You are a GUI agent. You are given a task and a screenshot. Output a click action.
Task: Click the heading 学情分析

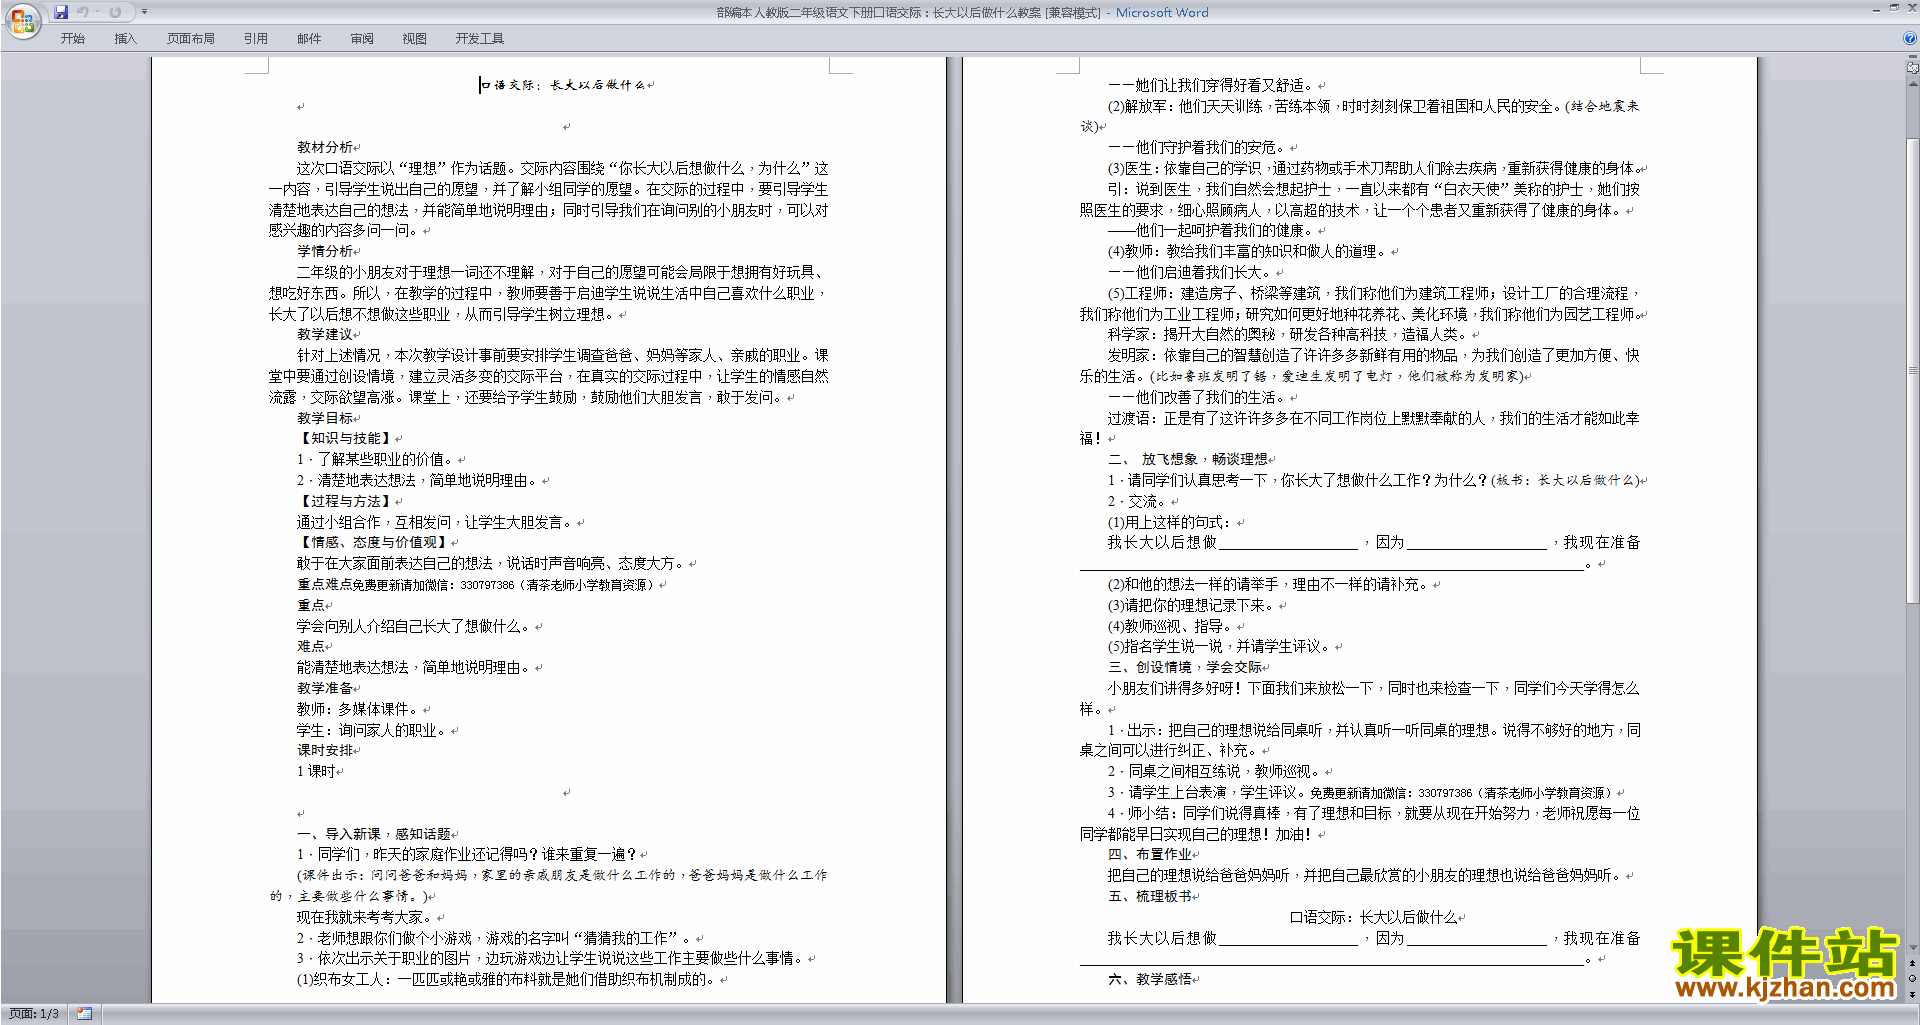coord(324,251)
